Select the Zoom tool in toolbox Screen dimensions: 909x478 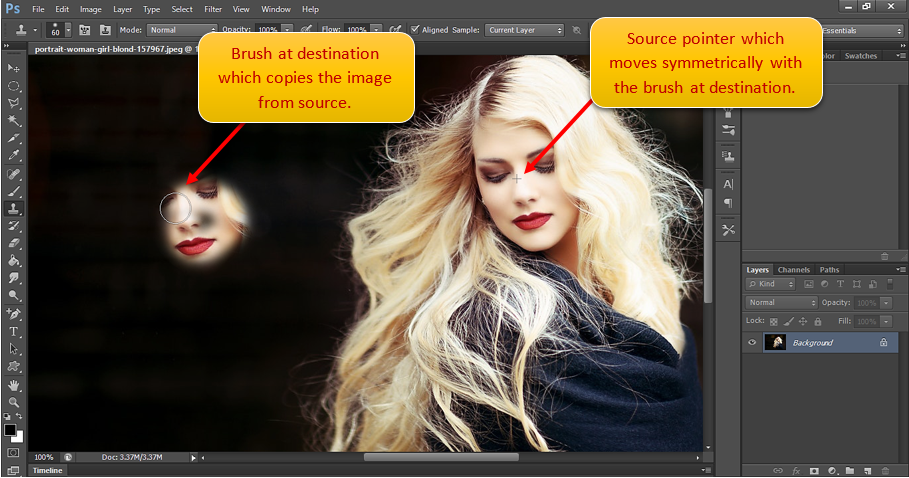coord(13,402)
